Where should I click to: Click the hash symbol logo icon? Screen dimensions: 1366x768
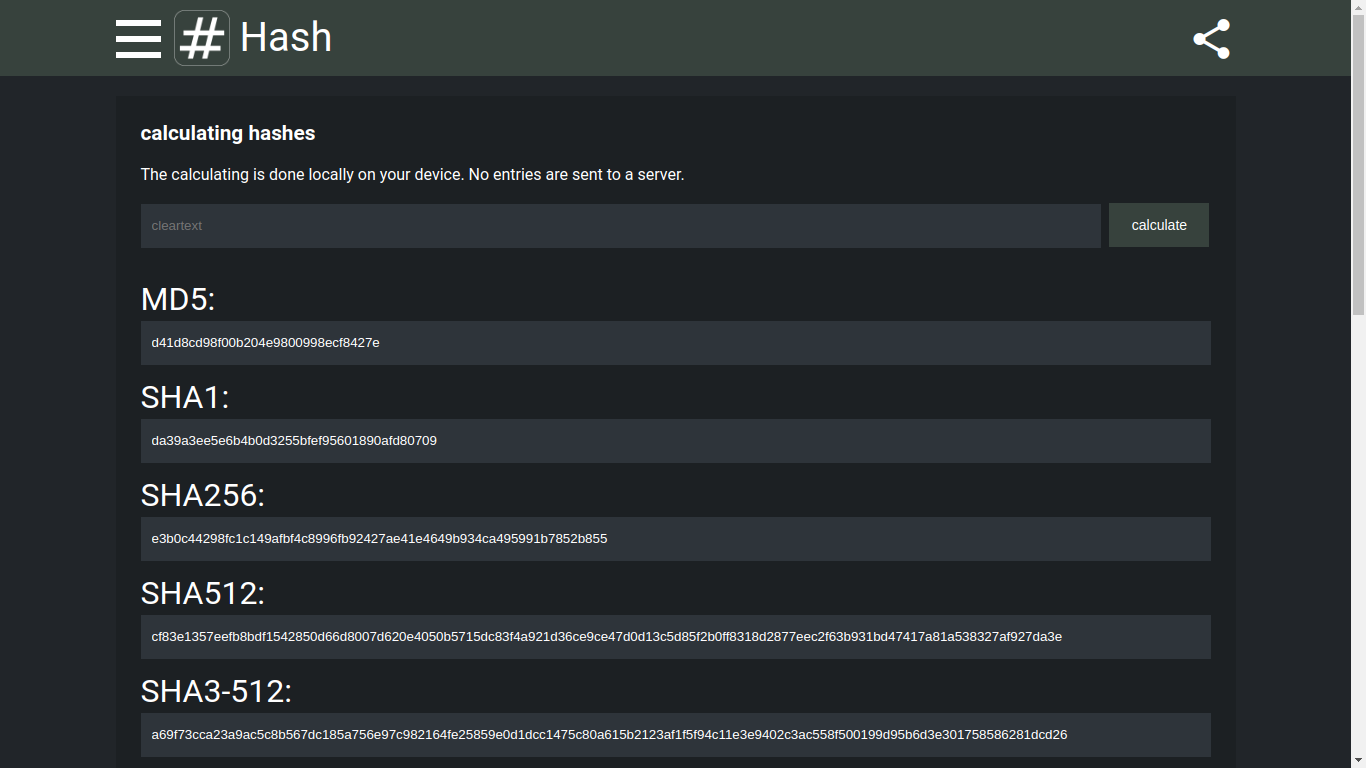(202, 39)
